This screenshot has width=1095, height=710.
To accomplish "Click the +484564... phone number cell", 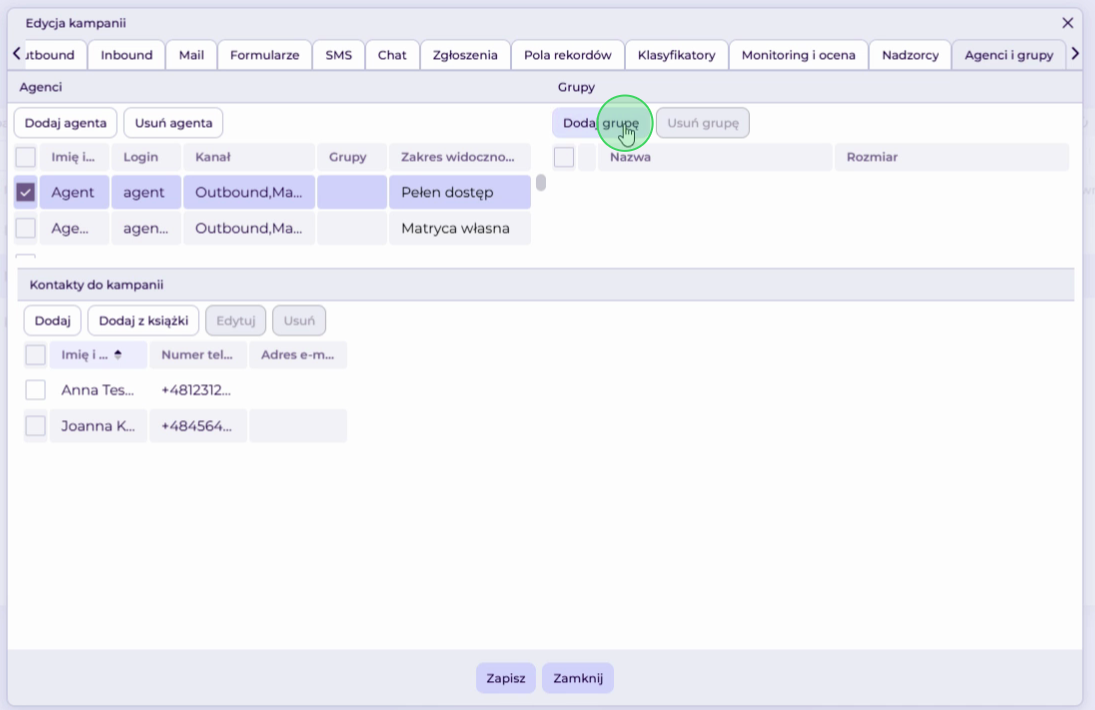I will point(198,426).
